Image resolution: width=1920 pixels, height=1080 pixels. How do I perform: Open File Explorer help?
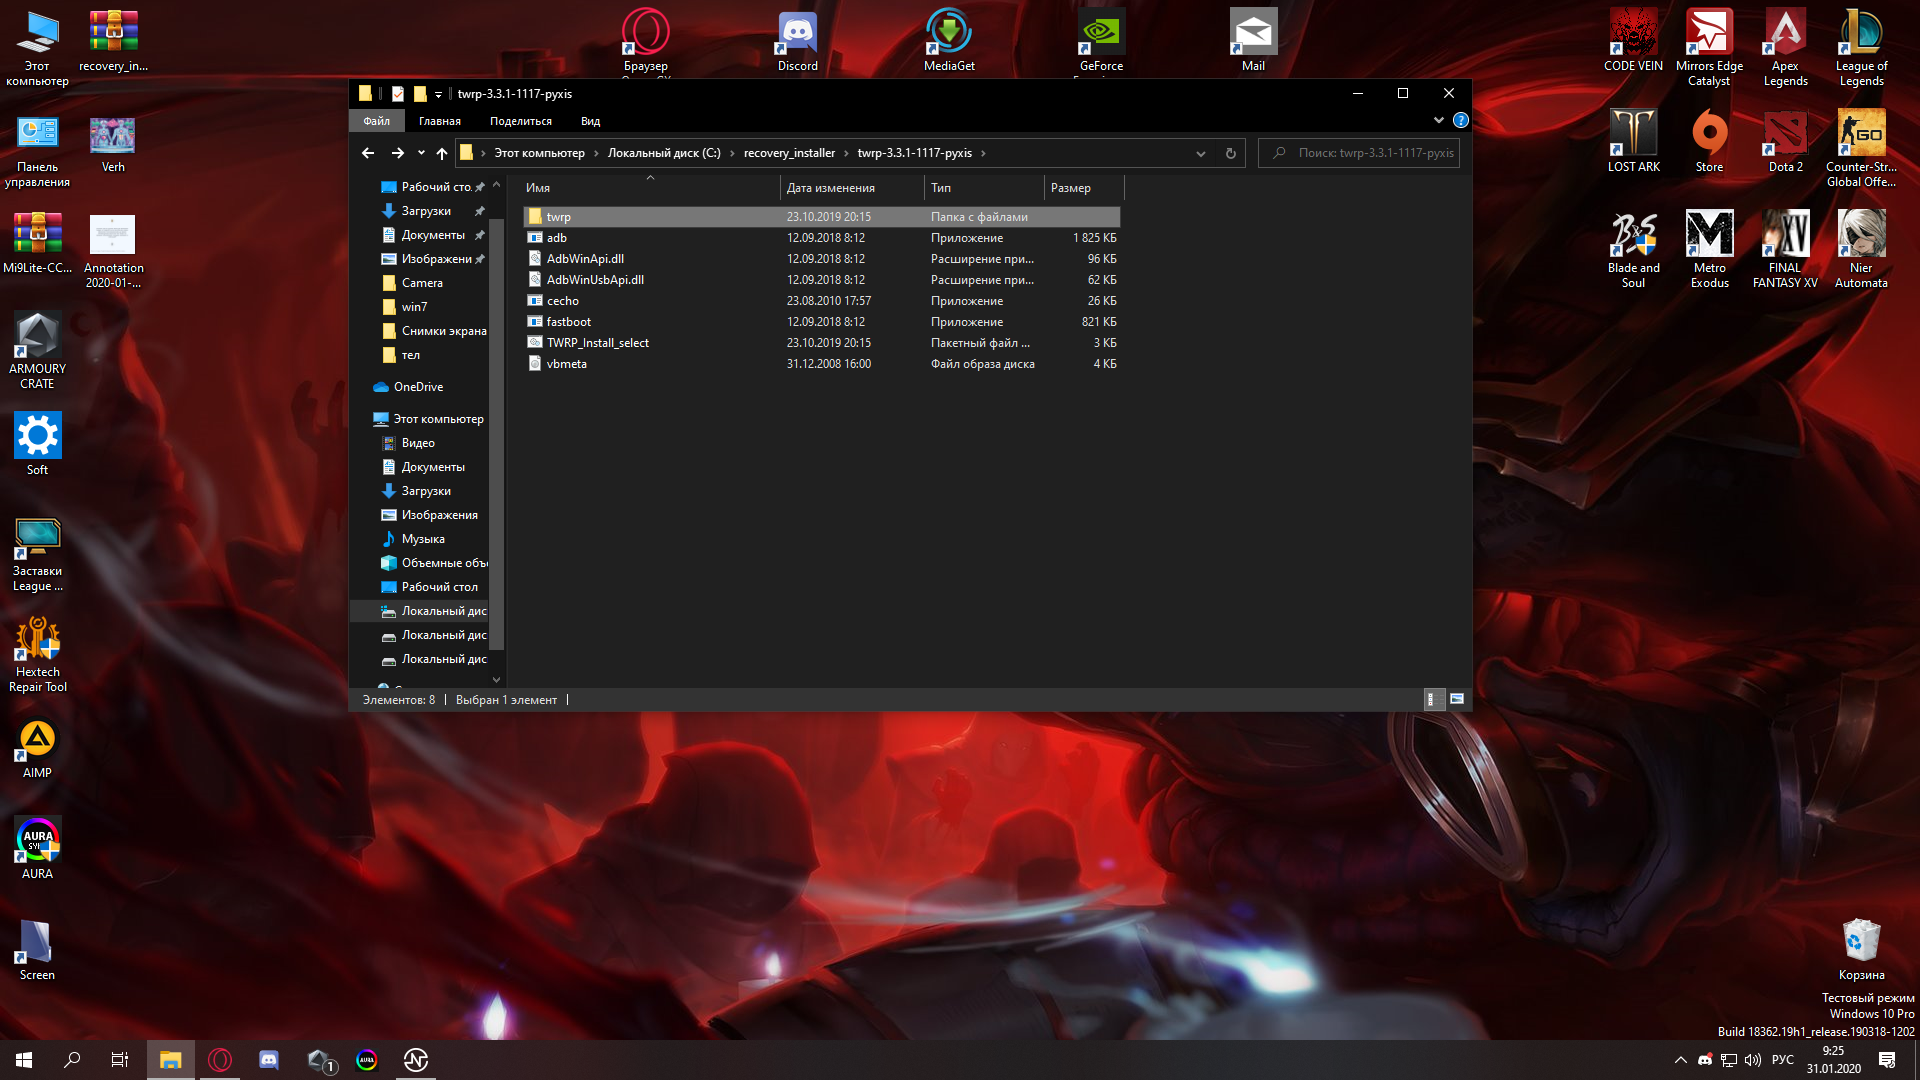tap(1461, 120)
